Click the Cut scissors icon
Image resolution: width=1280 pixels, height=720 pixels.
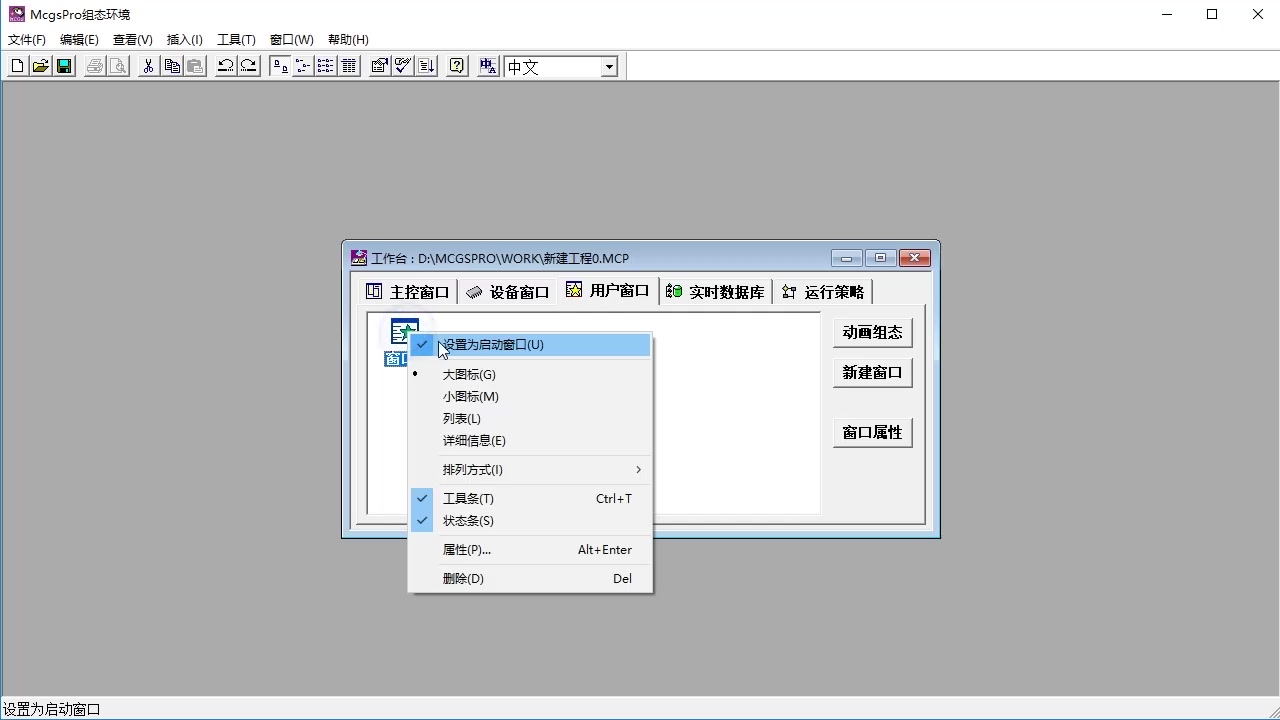148,66
